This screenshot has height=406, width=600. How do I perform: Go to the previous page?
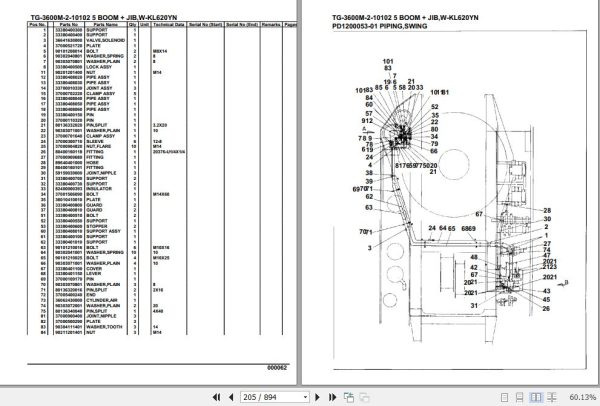pos(231,397)
